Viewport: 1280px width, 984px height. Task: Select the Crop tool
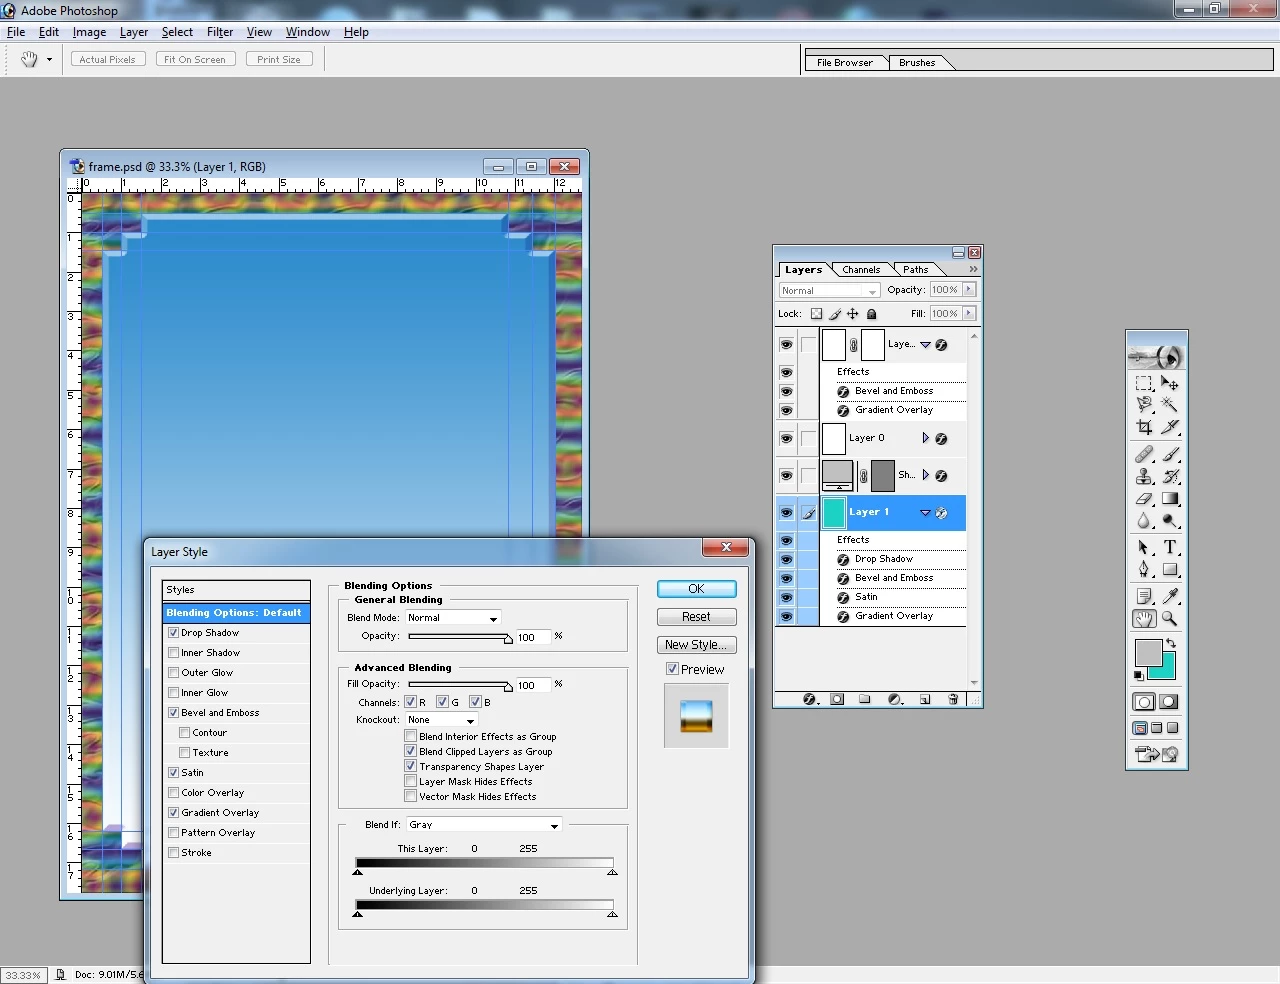[1144, 427]
